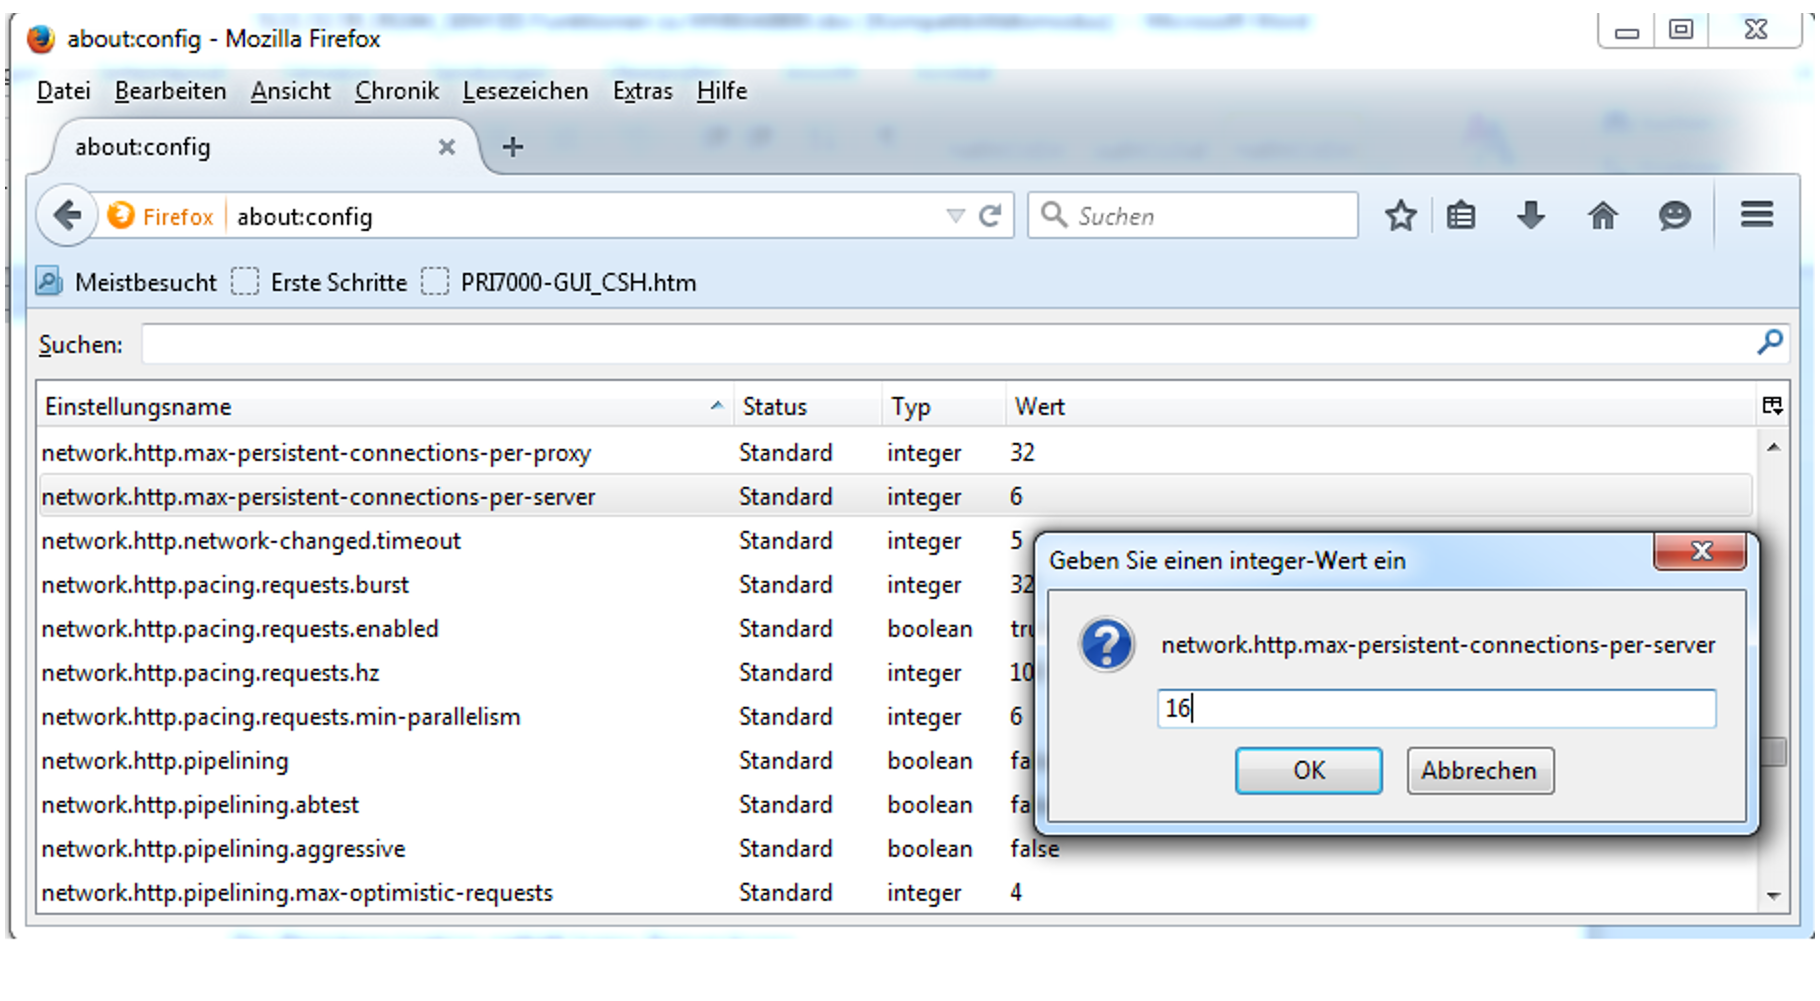1820x1001 pixels.
Task: Click the integer value input field
Action: [1436, 709]
